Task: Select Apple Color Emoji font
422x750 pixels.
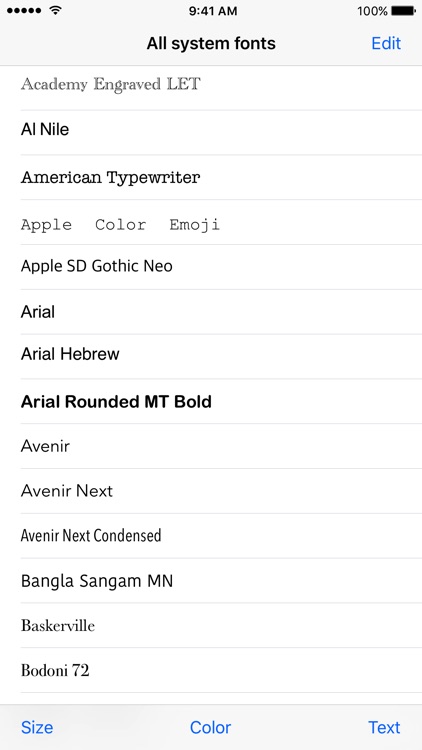Action: 211,222
